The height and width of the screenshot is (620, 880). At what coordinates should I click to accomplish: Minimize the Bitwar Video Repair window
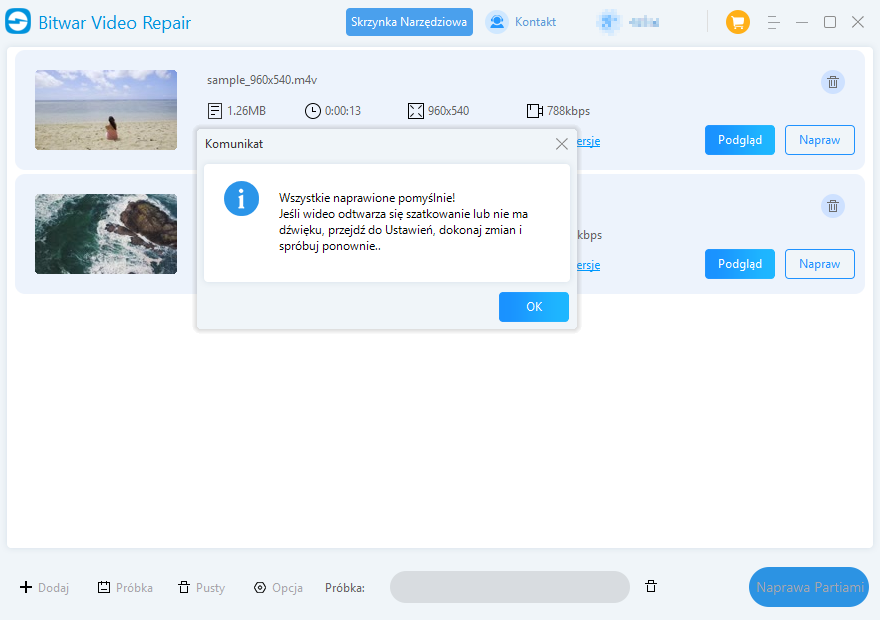[x=802, y=22]
